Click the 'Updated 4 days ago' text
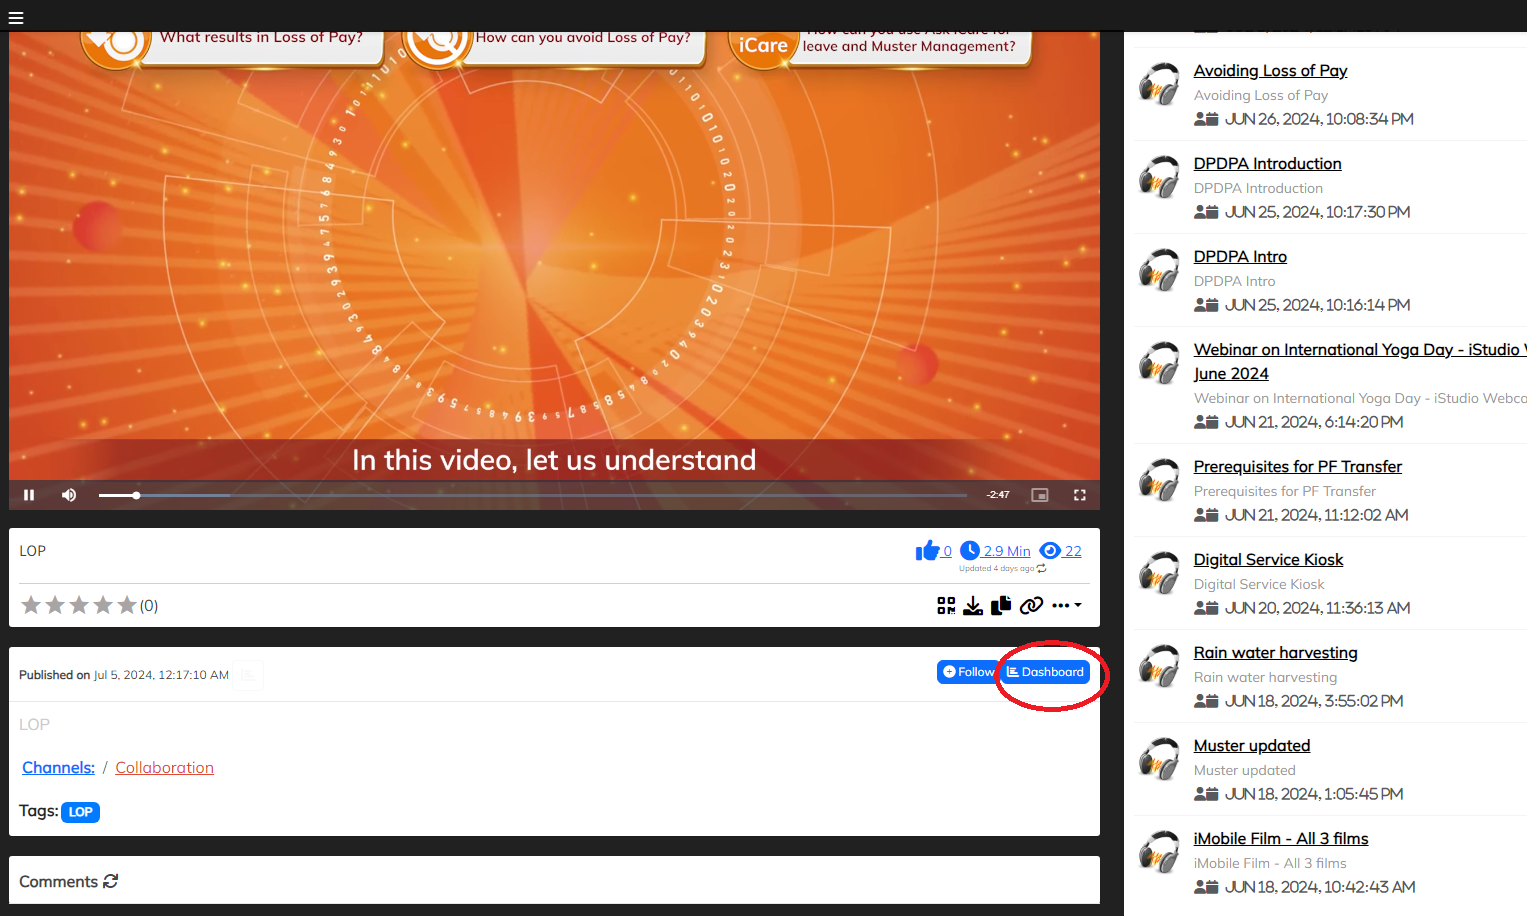The height and width of the screenshot is (916, 1527). [x=996, y=568]
